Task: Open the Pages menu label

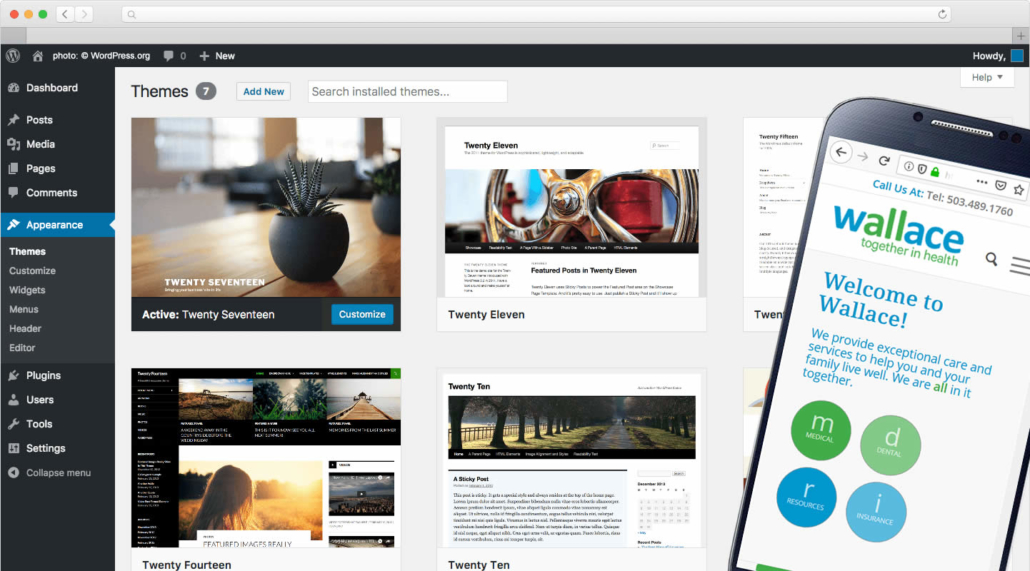Action: (x=41, y=168)
